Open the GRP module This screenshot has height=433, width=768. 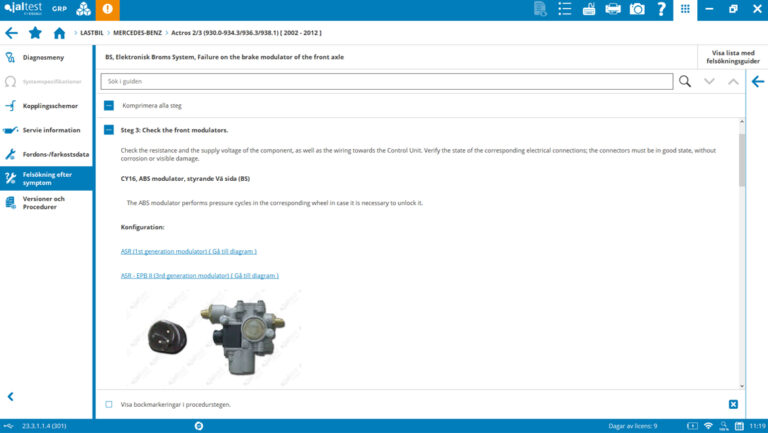click(59, 9)
